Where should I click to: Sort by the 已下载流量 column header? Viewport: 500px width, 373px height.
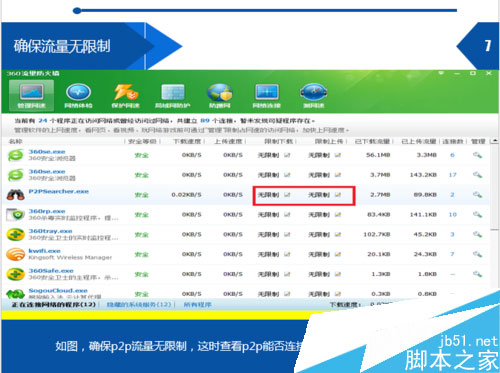point(373,141)
